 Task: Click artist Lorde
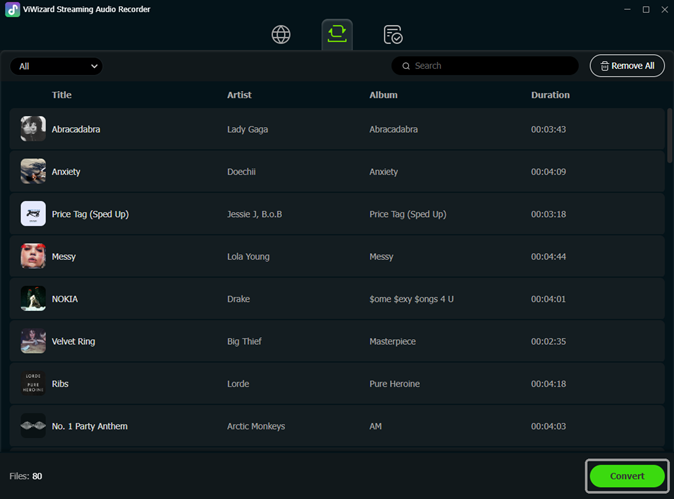(x=238, y=384)
